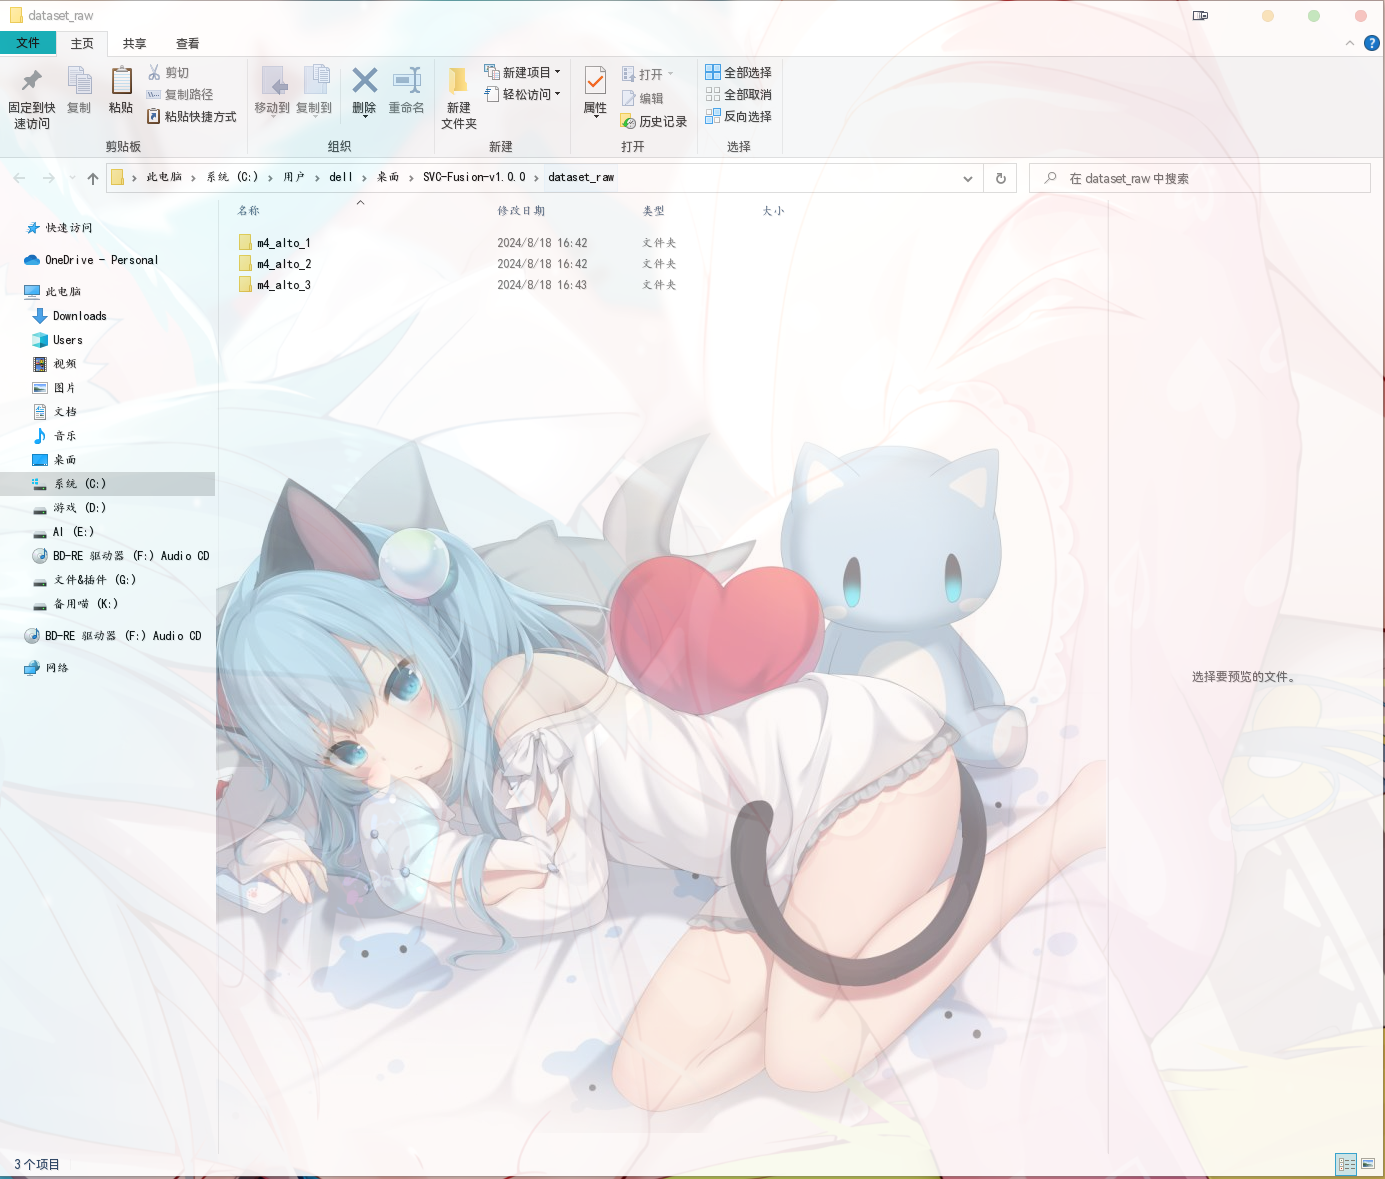
Task: Switch to Share (共享) tab
Action: click(135, 44)
